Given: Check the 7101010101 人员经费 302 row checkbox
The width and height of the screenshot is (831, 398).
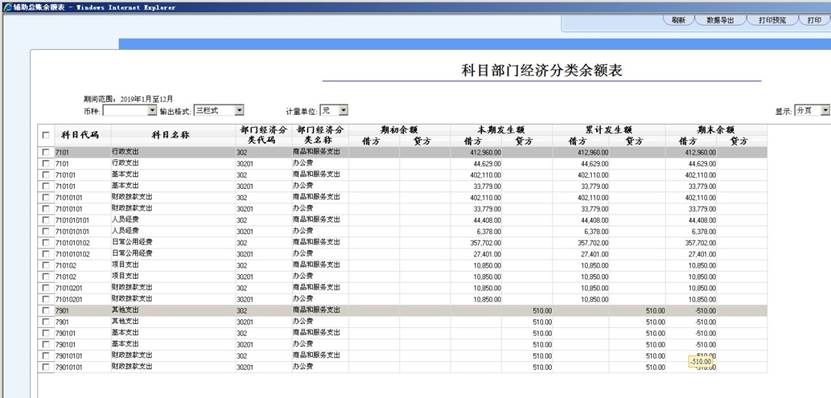Looking at the screenshot, I should tap(46, 220).
